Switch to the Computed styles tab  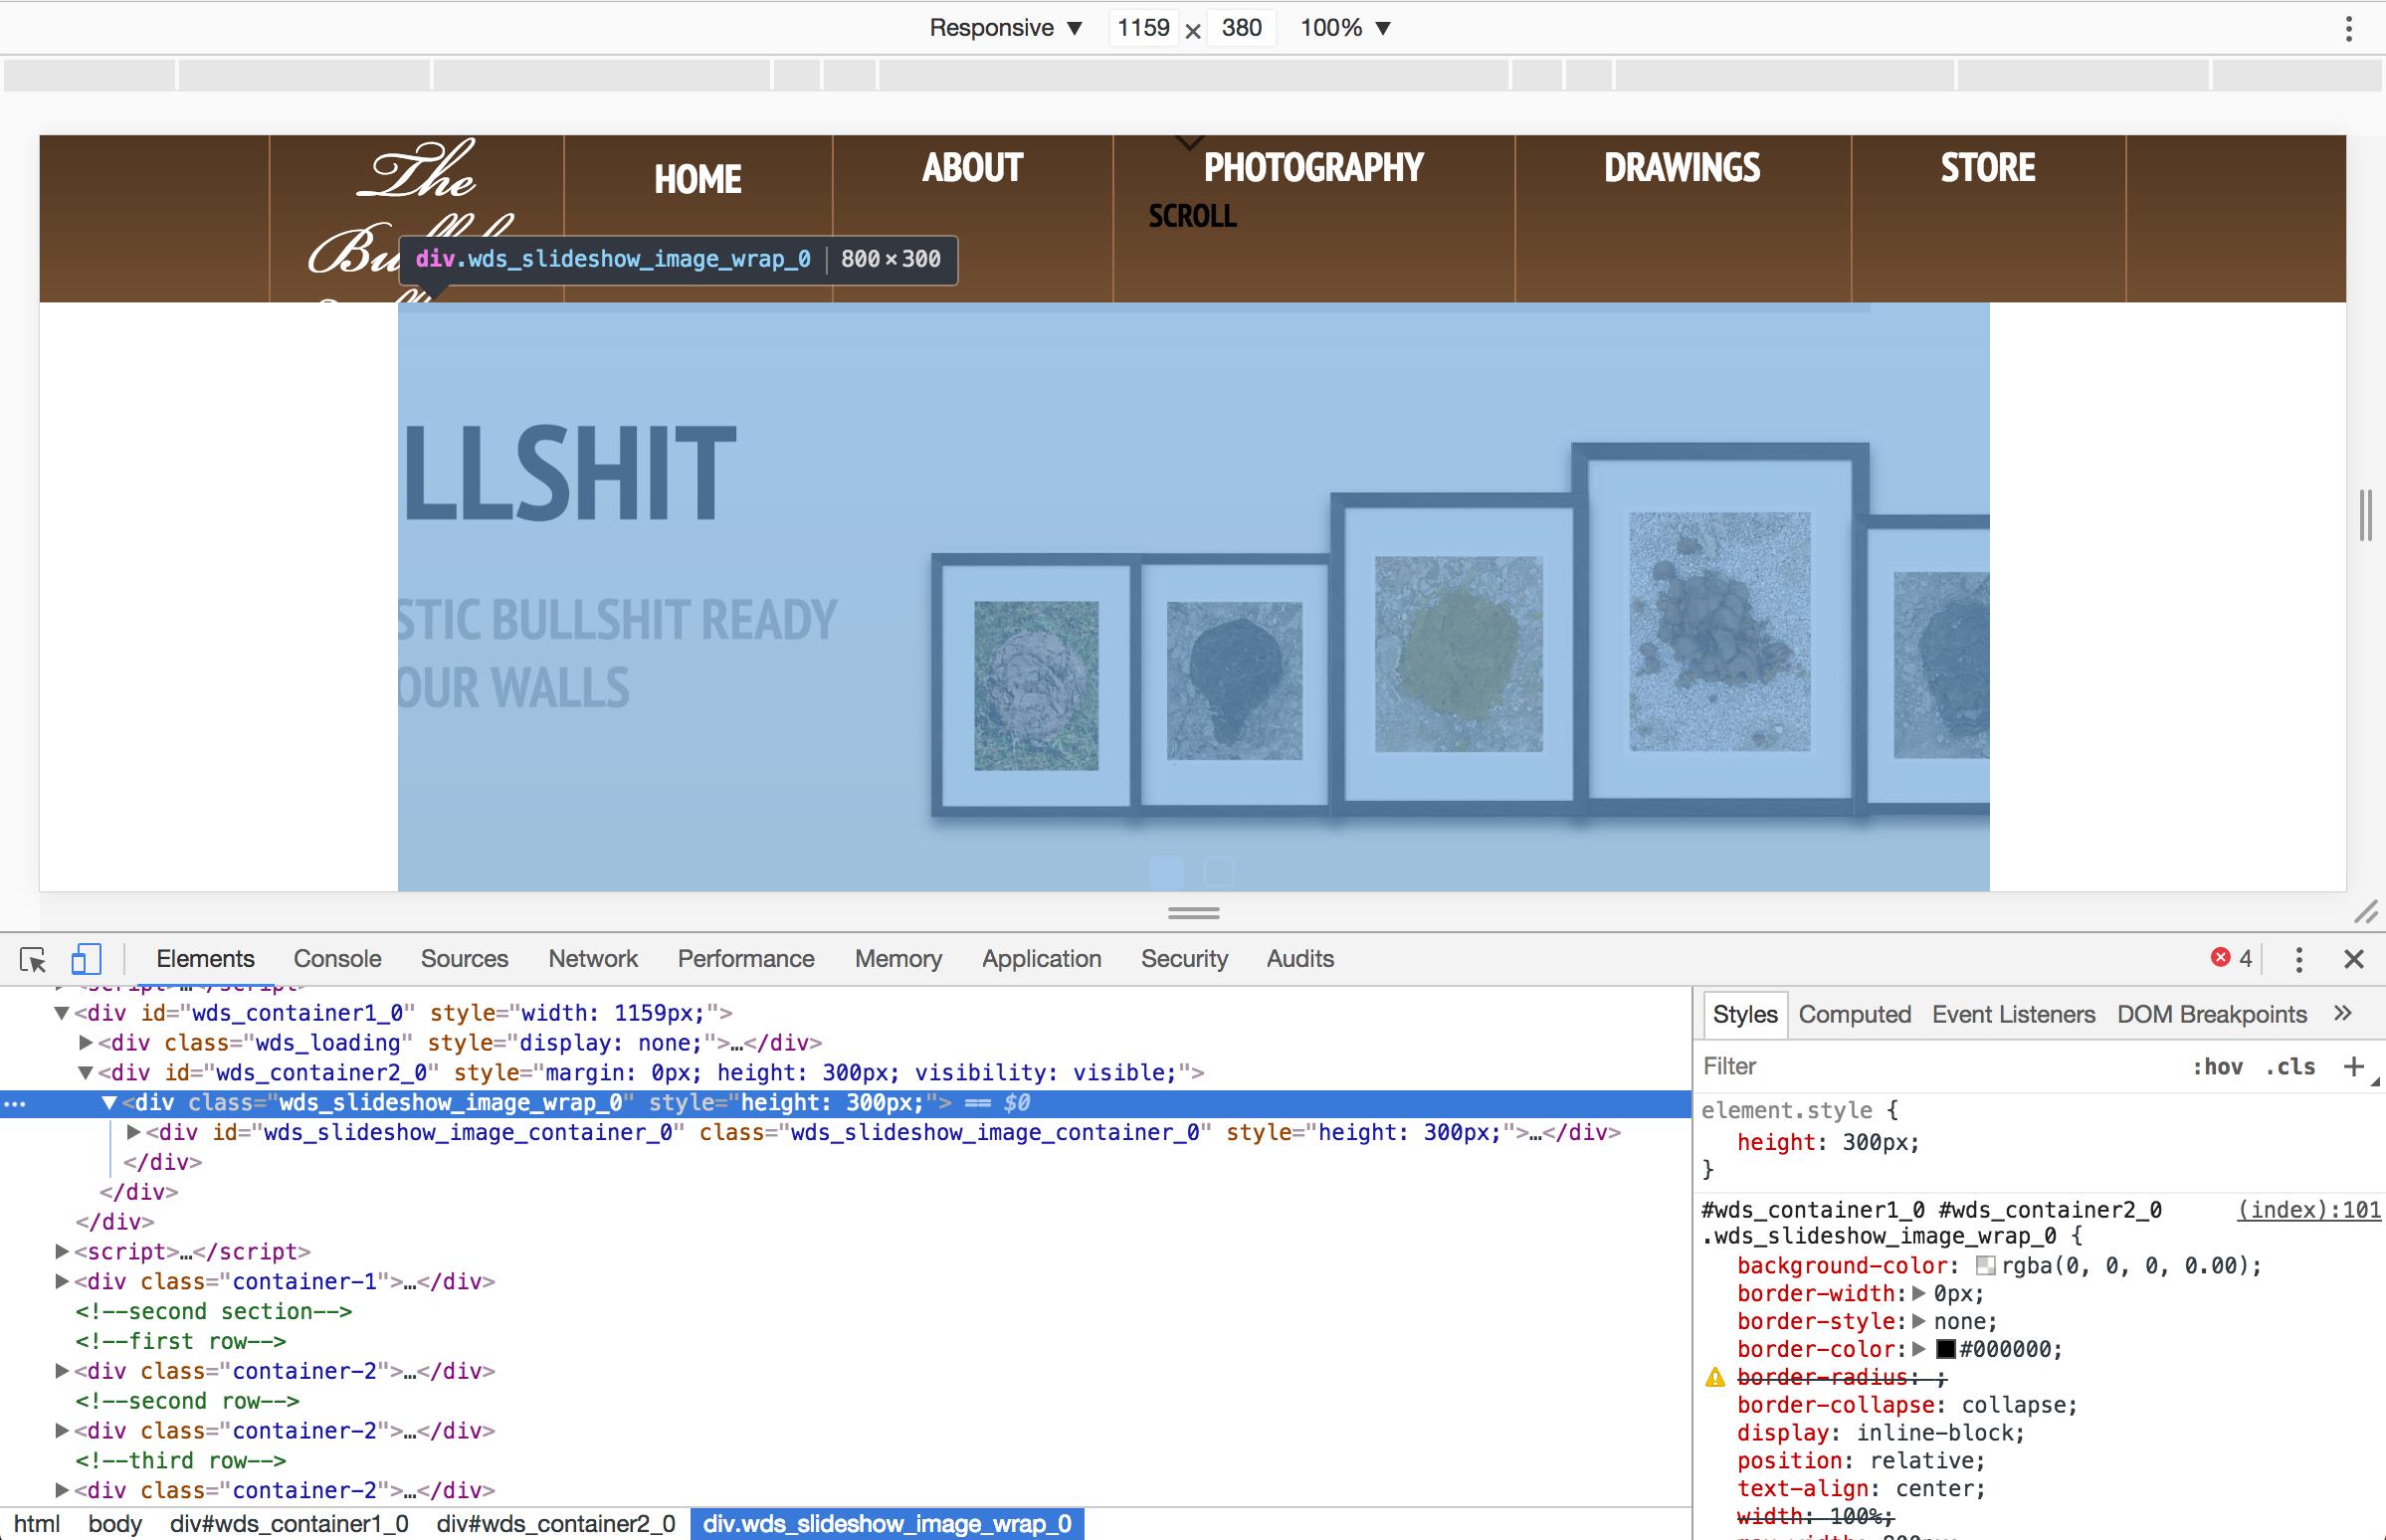[x=1854, y=1015]
